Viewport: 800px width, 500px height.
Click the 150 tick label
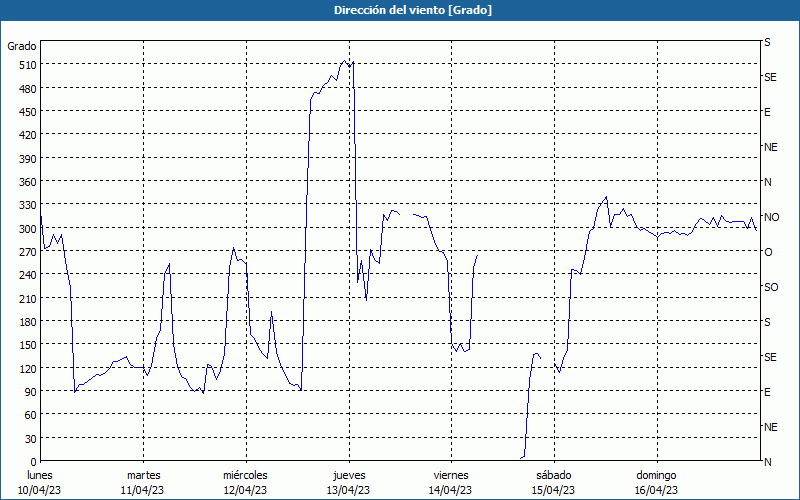tap(28, 345)
